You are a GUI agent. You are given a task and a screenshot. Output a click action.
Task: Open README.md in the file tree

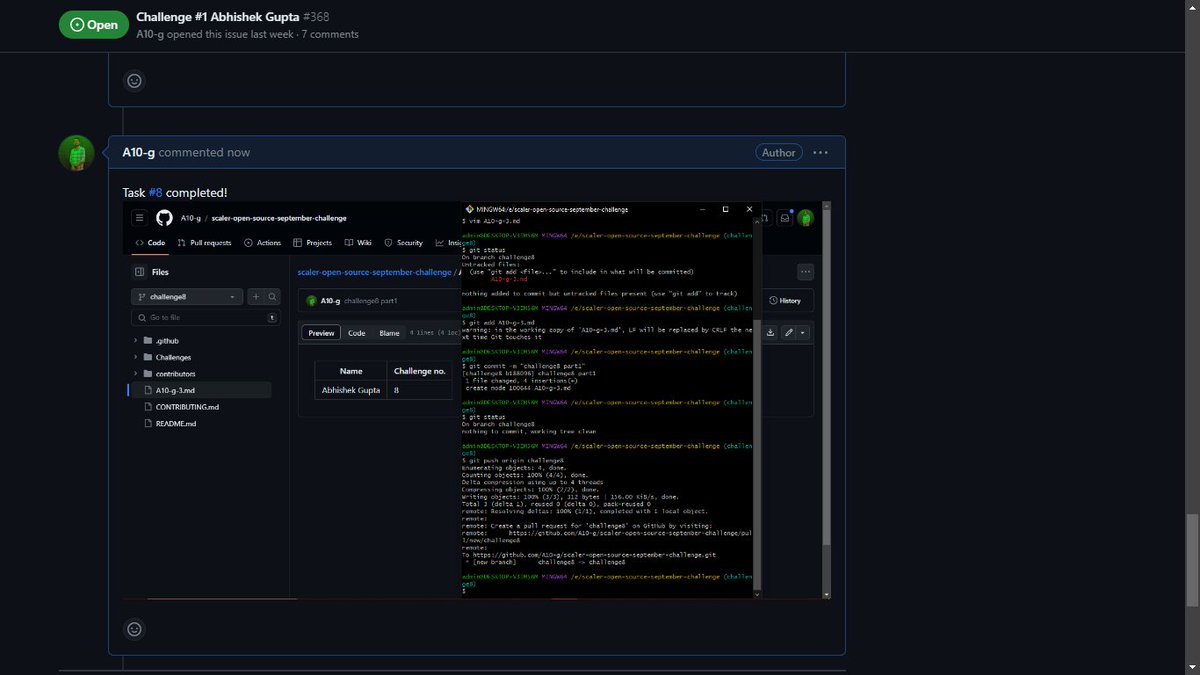coord(176,423)
